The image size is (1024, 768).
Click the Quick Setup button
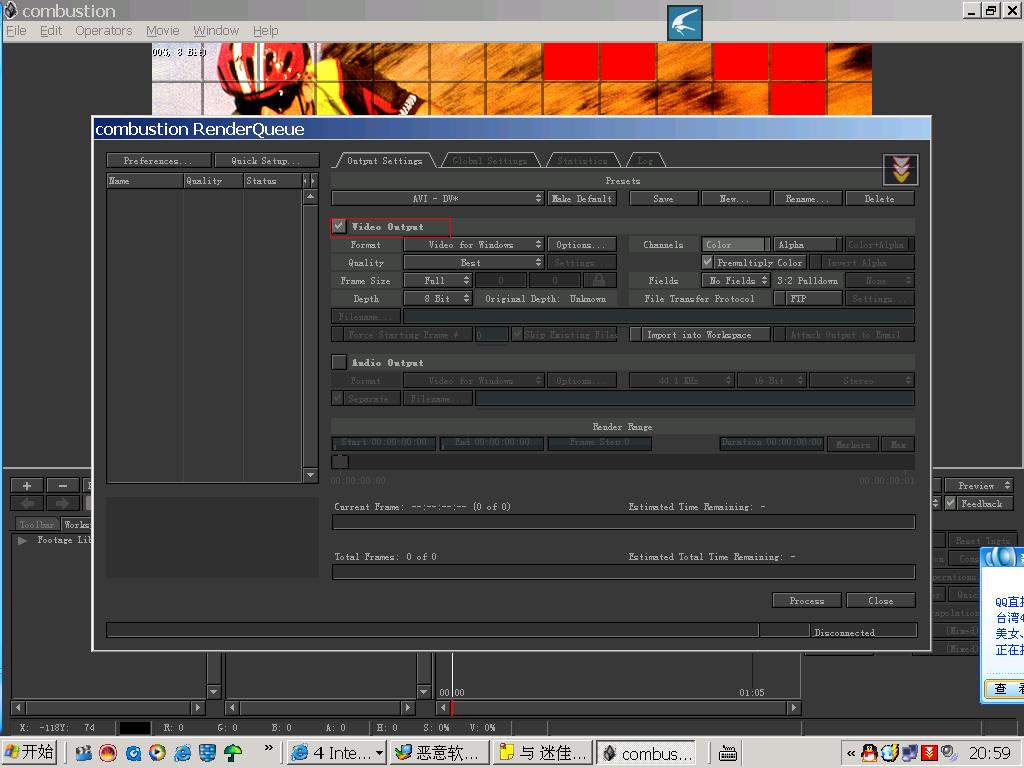pyautogui.click(x=266, y=161)
